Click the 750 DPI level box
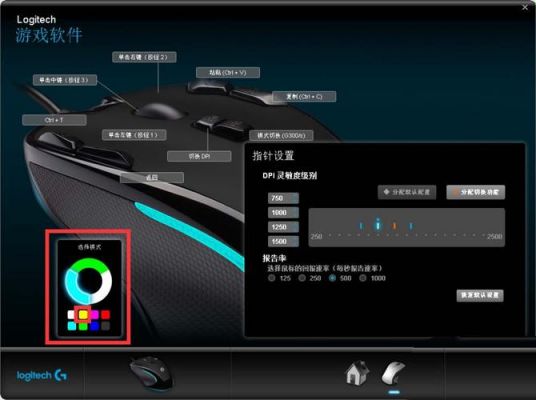 click(283, 198)
